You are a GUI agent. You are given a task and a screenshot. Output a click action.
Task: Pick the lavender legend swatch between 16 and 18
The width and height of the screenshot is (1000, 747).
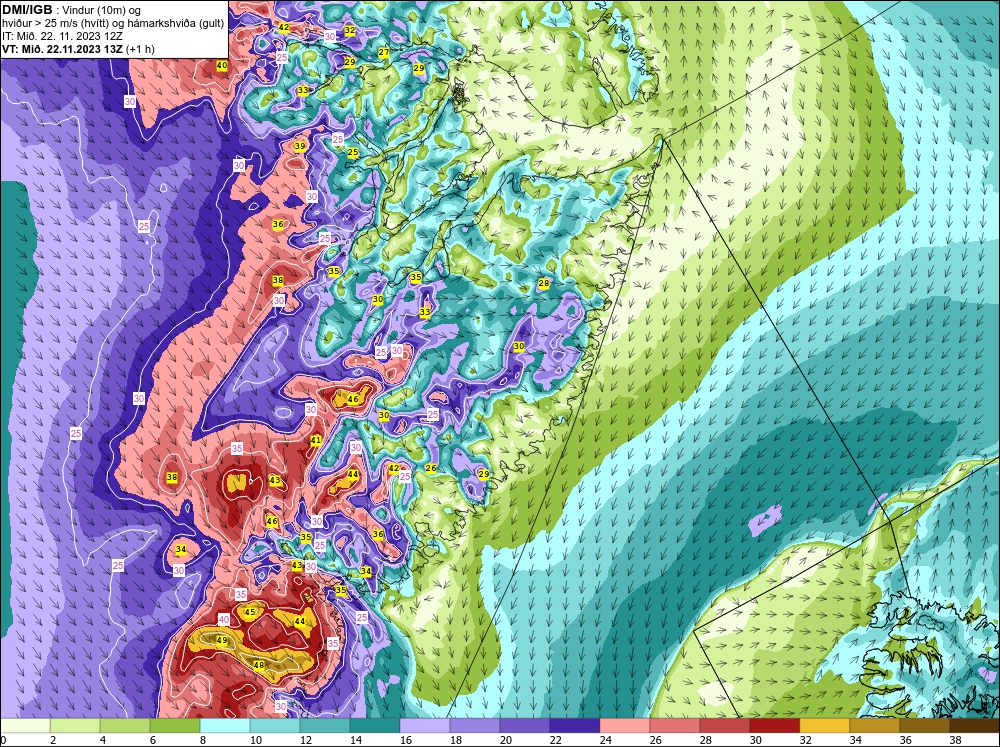pyautogui.click(x=425, y=726)
